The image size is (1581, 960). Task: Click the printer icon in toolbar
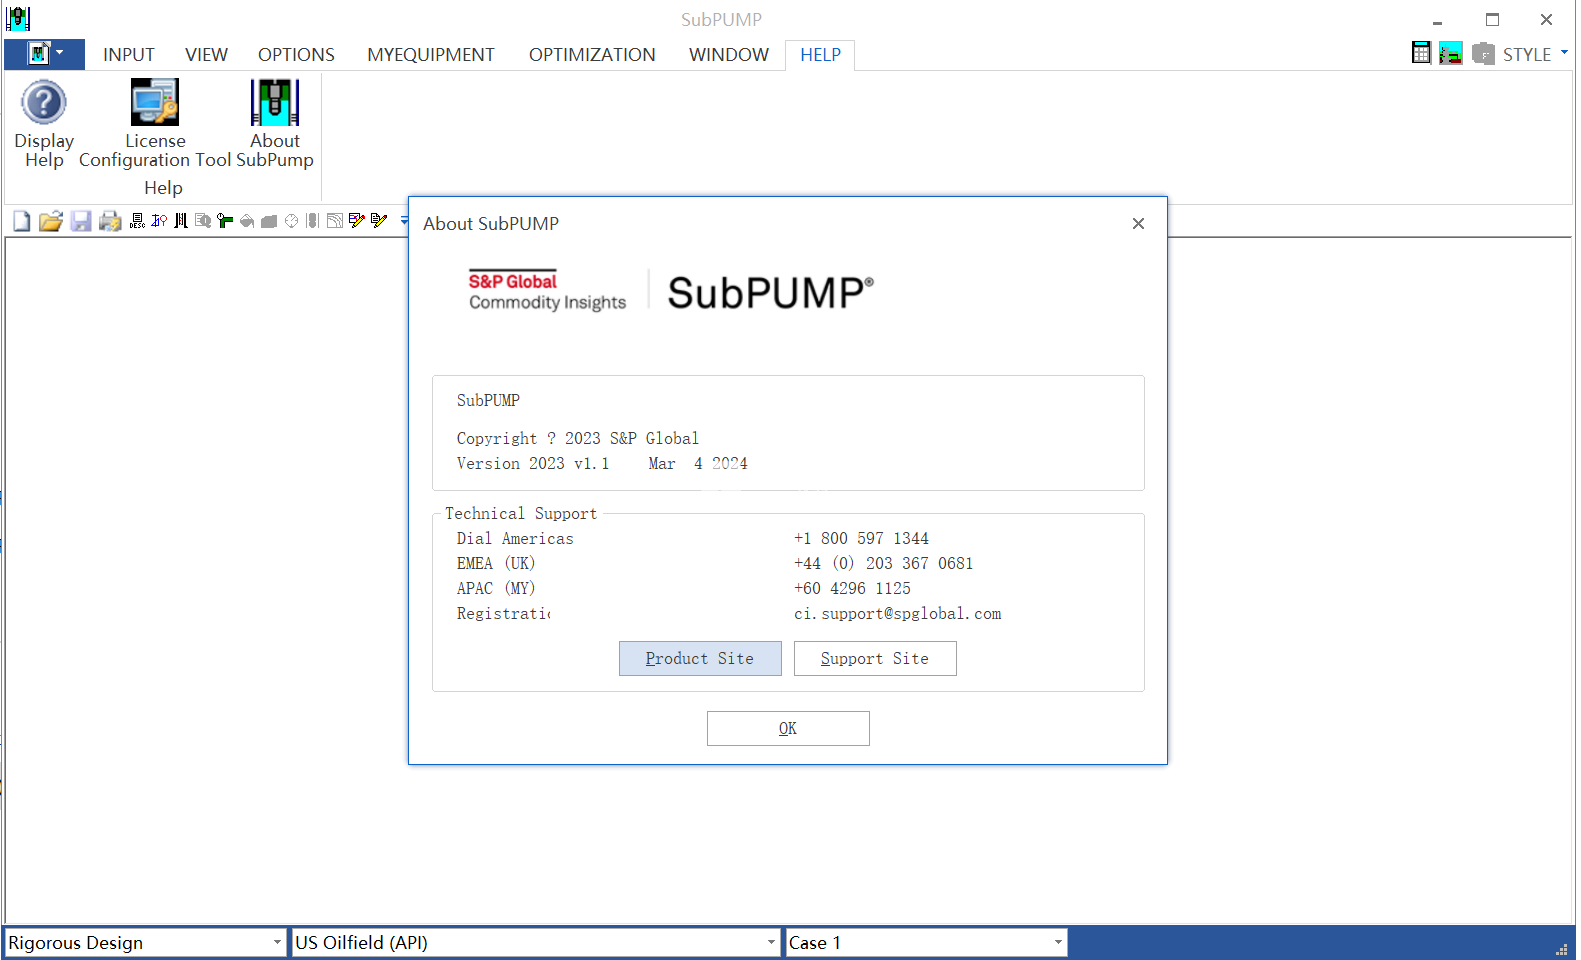[x=110, y=221]
